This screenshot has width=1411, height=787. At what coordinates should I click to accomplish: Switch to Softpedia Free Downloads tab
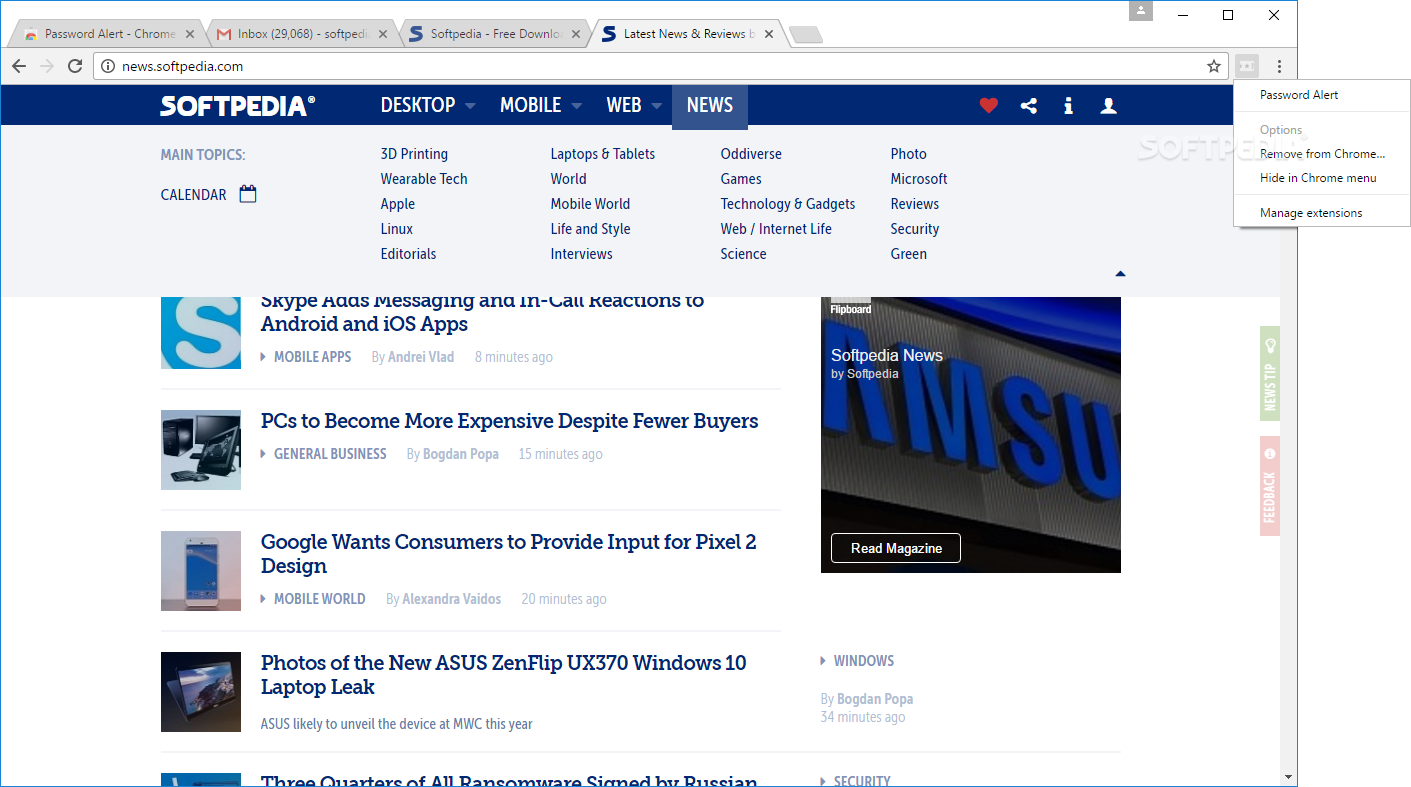coord(494,34)
